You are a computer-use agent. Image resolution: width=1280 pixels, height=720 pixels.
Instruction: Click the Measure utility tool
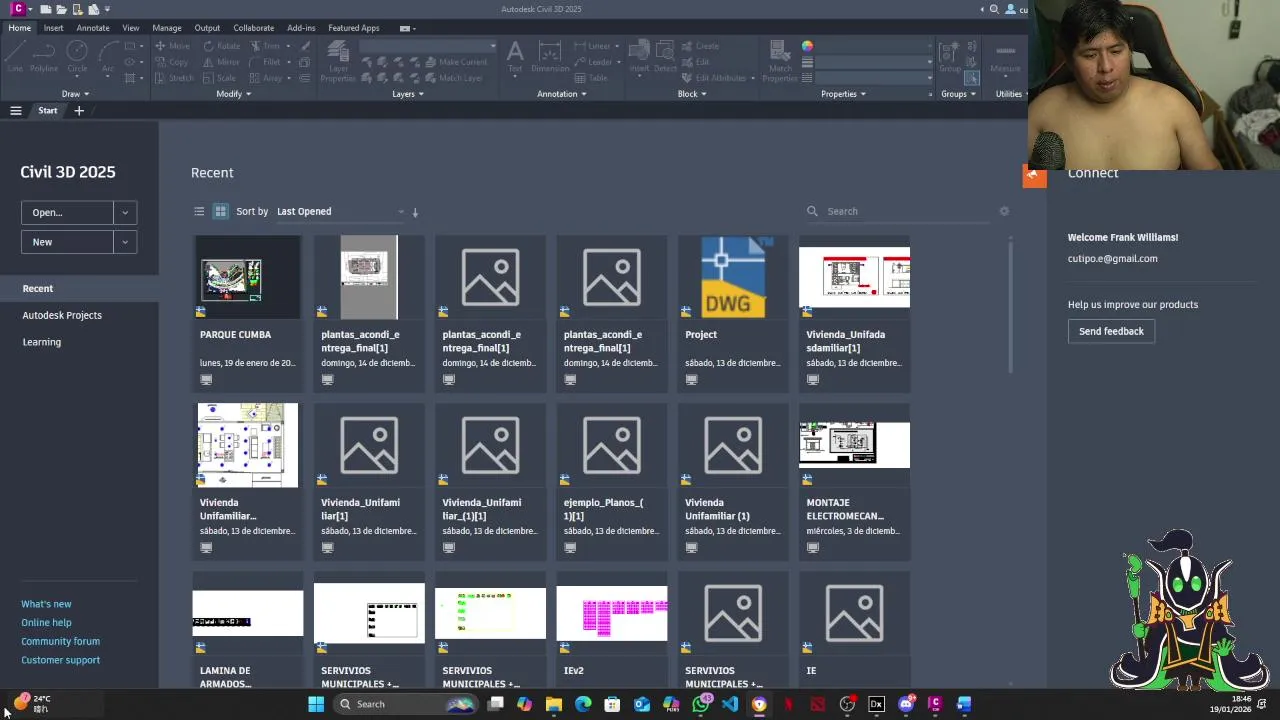click(x=1005, y=57)
